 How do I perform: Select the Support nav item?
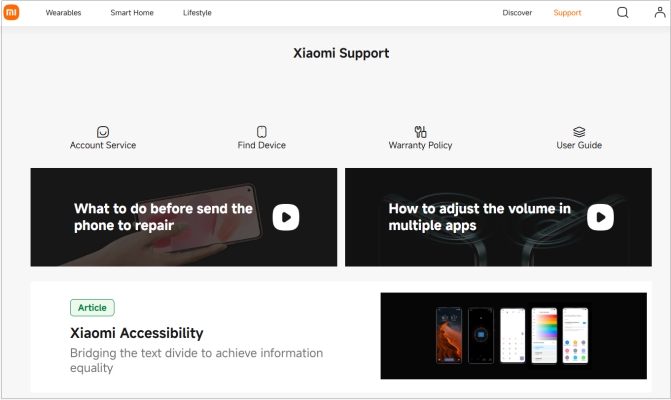pyautogui.click(x=567, y=13)
